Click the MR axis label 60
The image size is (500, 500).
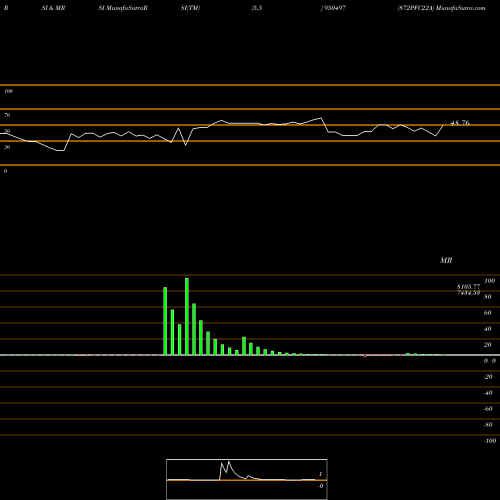pos(488,313)
